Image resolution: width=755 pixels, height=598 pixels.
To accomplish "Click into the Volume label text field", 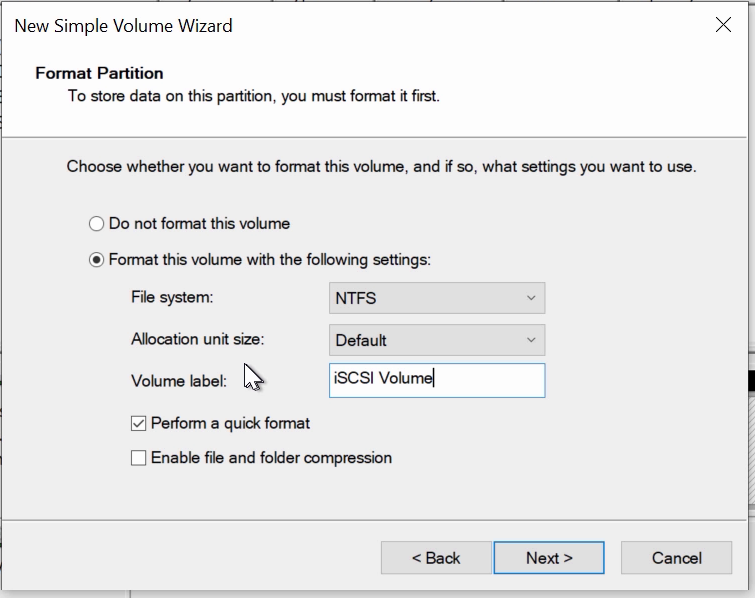I will click(x=437, y=380).
